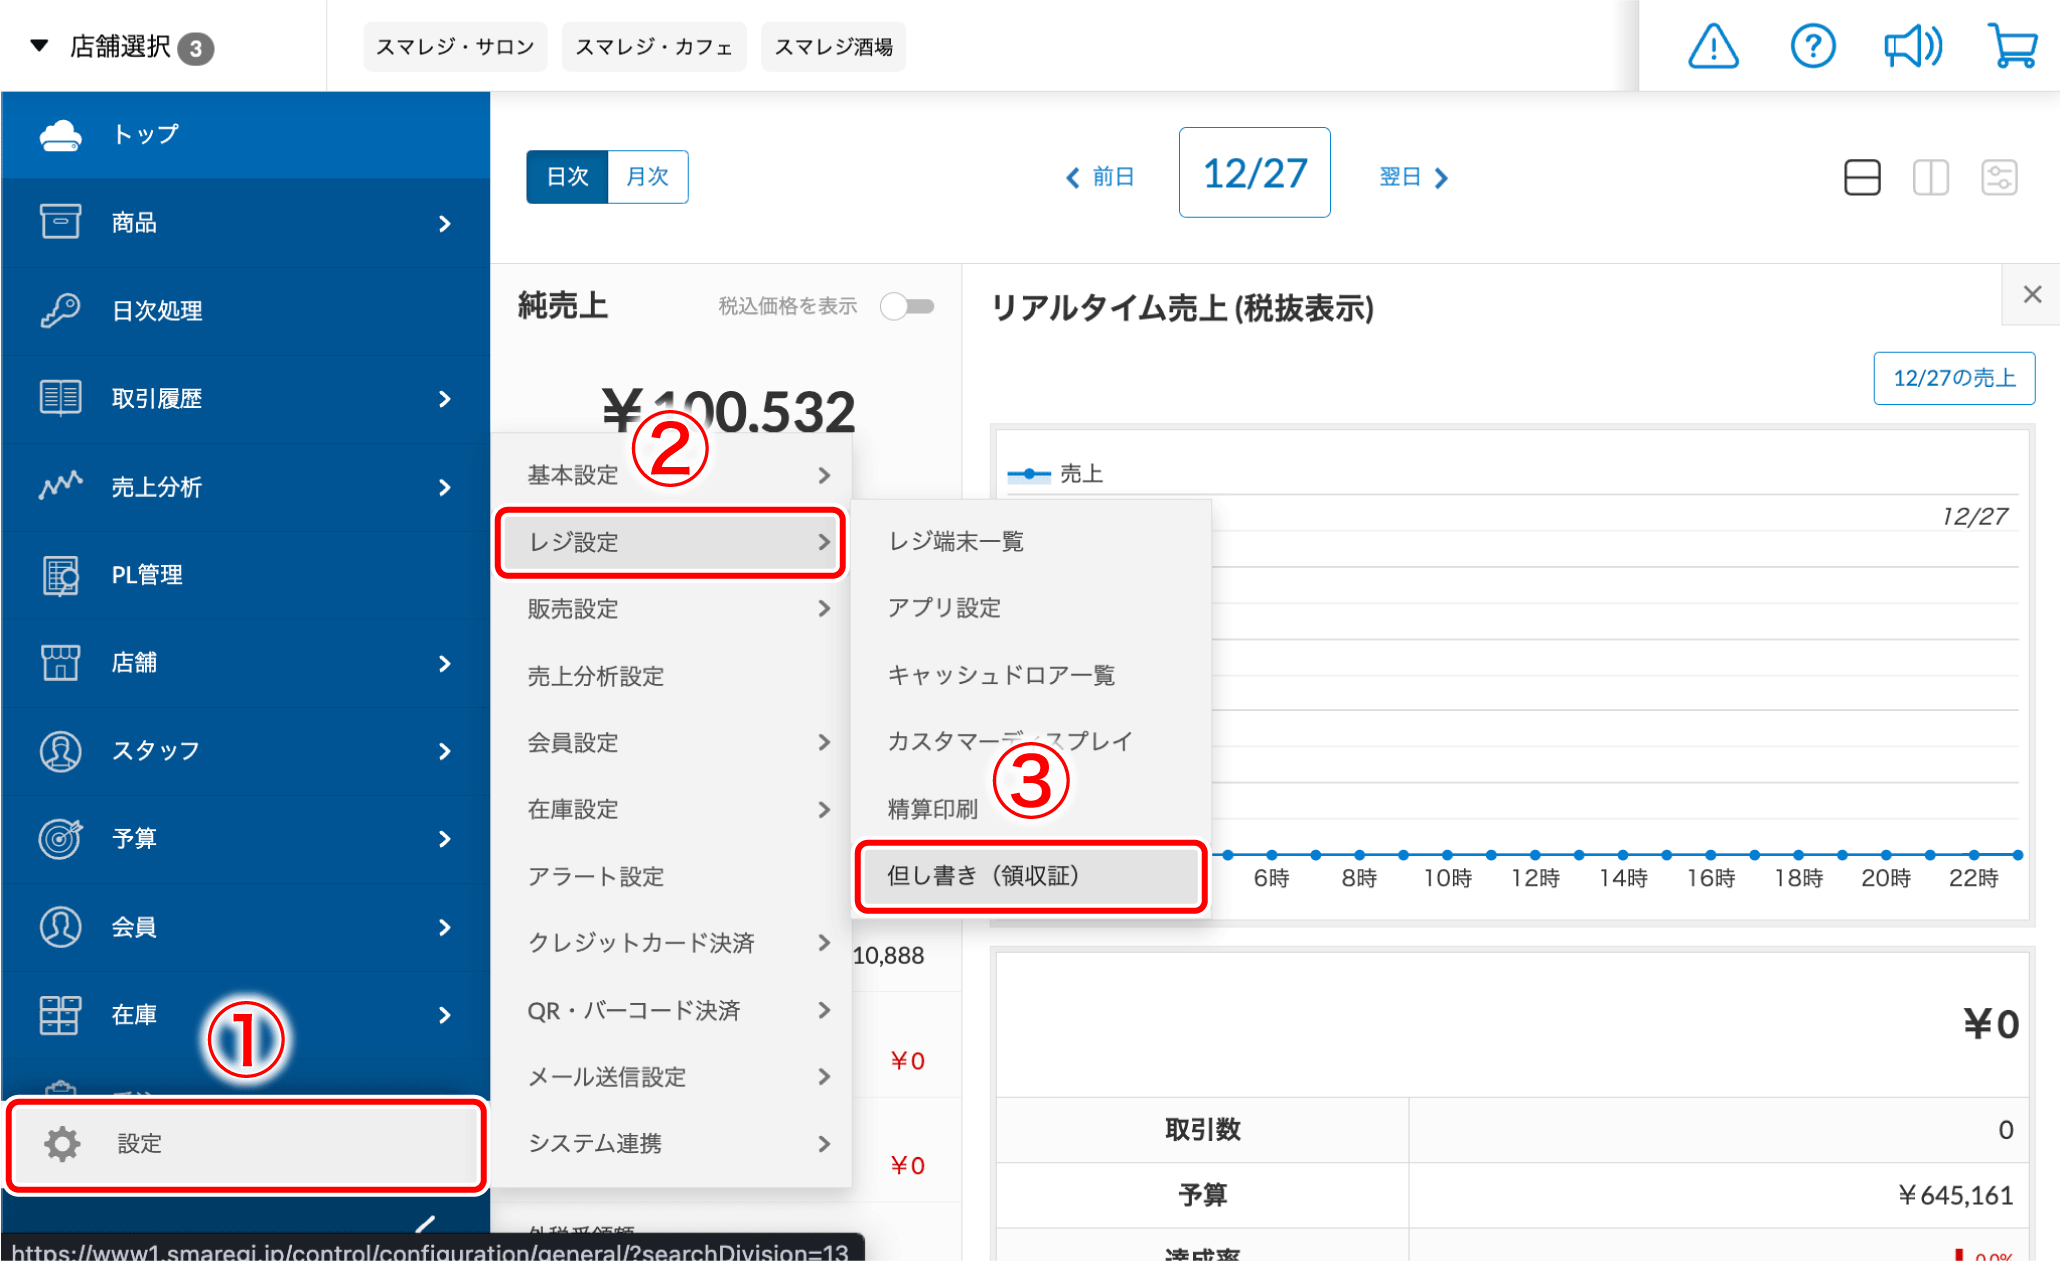Open レジ設定 submenu
This screenshot has width=2060, height=1261.
coord(671,542)
